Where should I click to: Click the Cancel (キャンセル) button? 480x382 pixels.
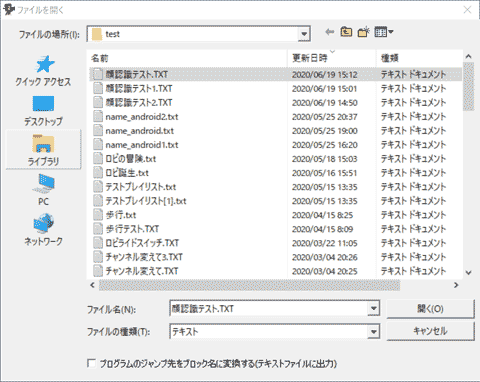(430, 331)
